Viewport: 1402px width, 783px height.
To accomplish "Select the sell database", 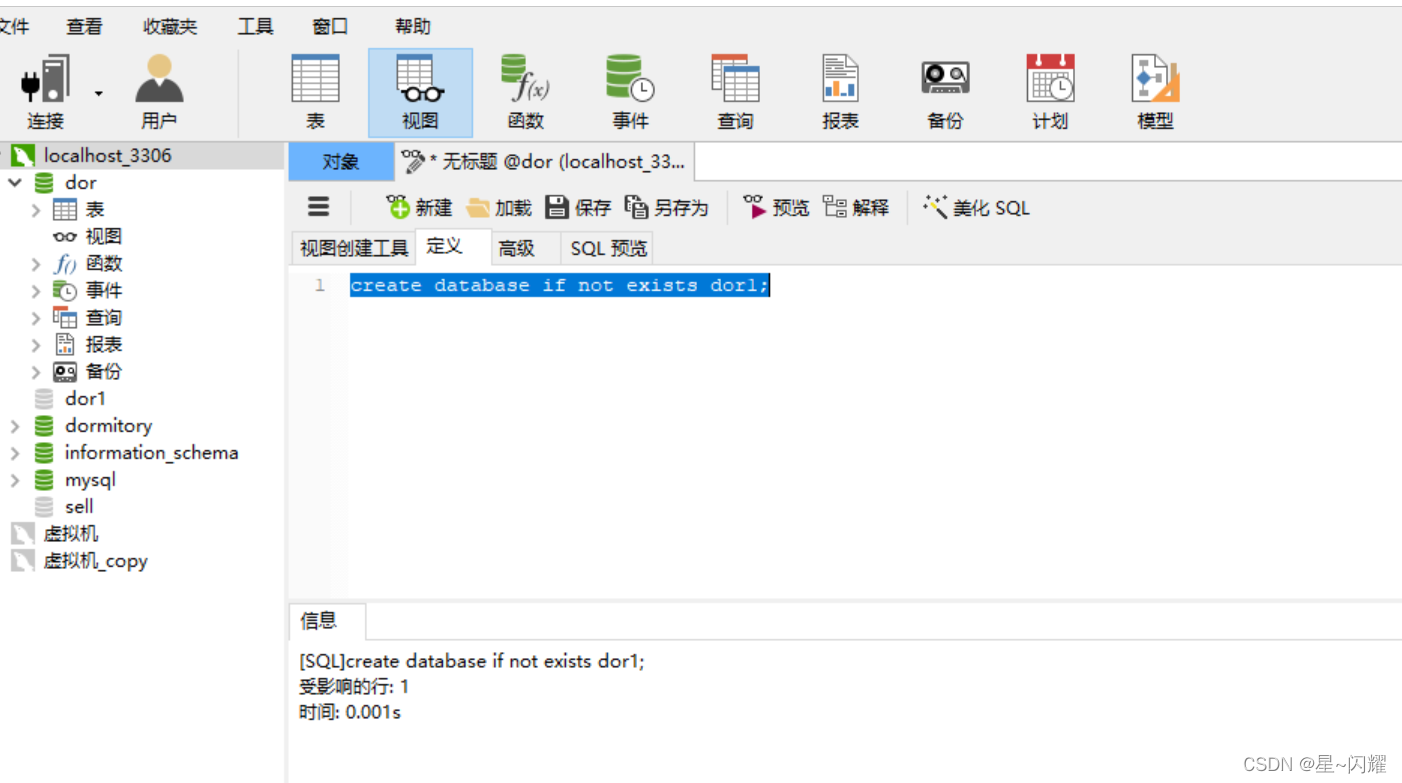I will [x=79, y=506].
